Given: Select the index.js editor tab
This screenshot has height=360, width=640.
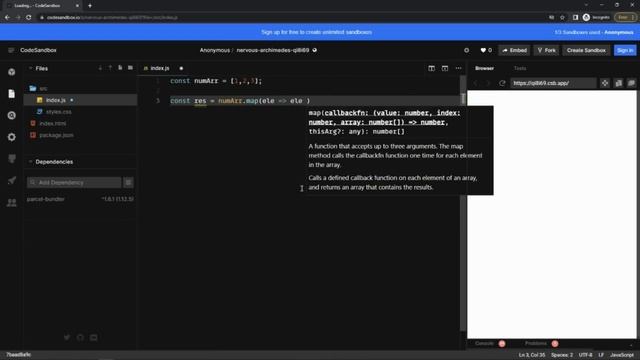Looking at the screenshot, I should [160, 68].
